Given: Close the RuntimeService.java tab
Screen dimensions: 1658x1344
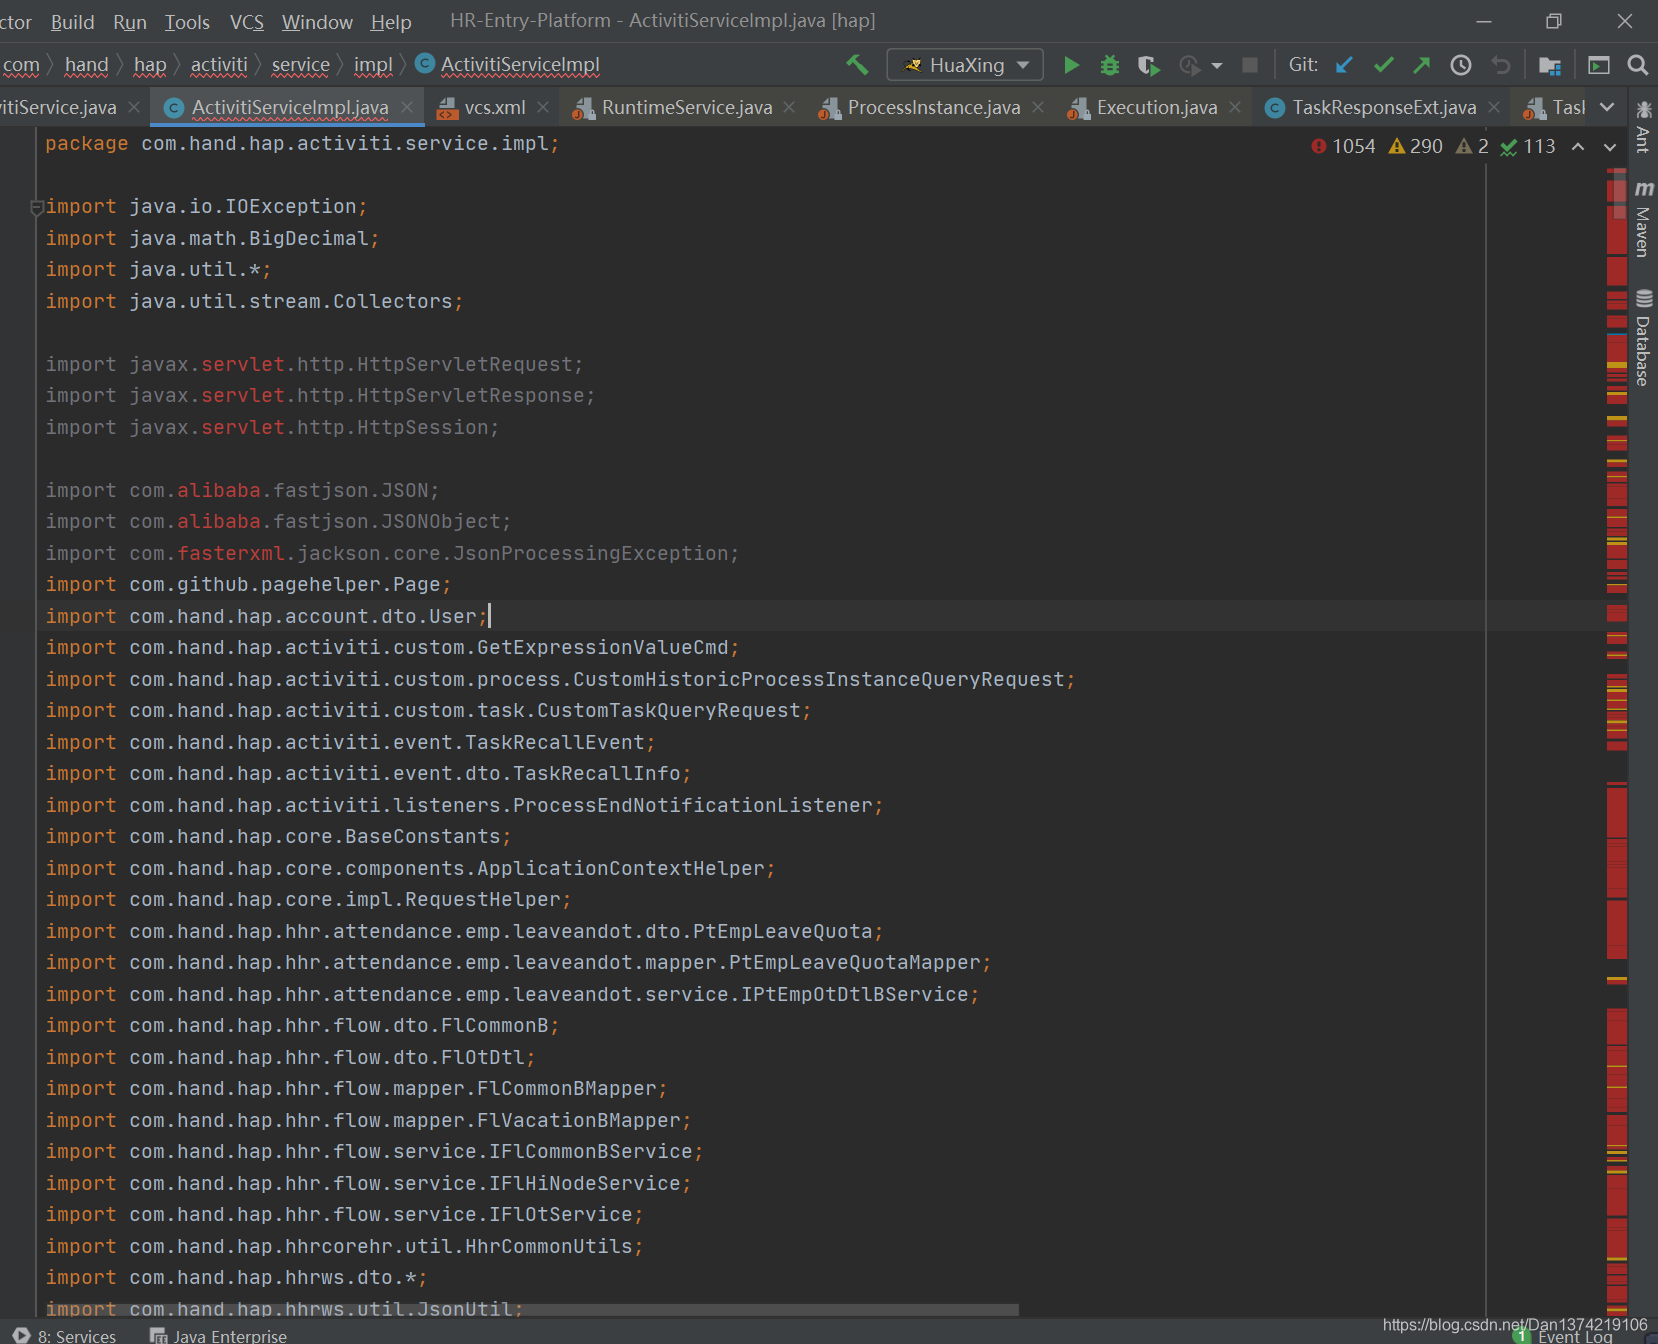Looking at the screenshot, I should click(790, 107).
